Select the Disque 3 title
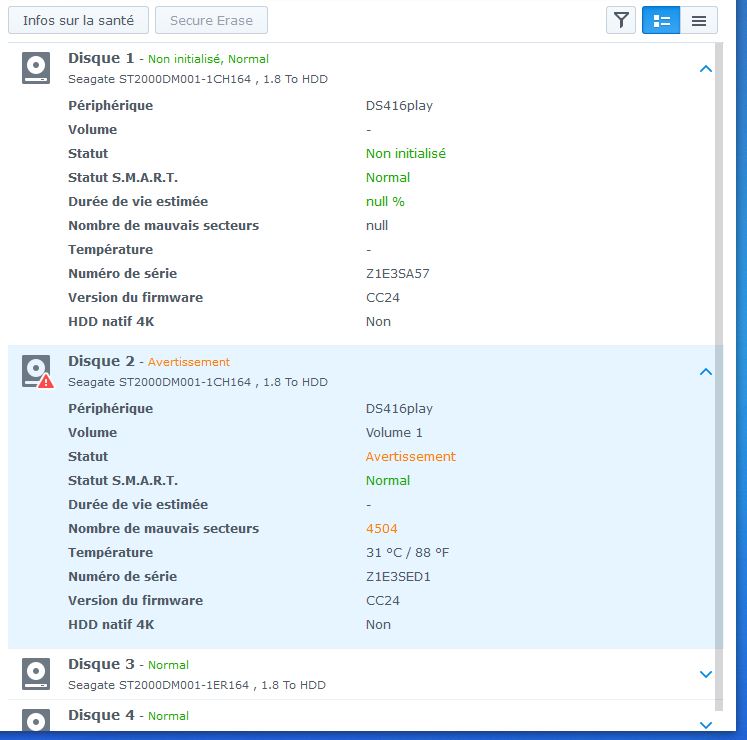The image size is (747, 740). pyautogui.click(x=101, y=664)
